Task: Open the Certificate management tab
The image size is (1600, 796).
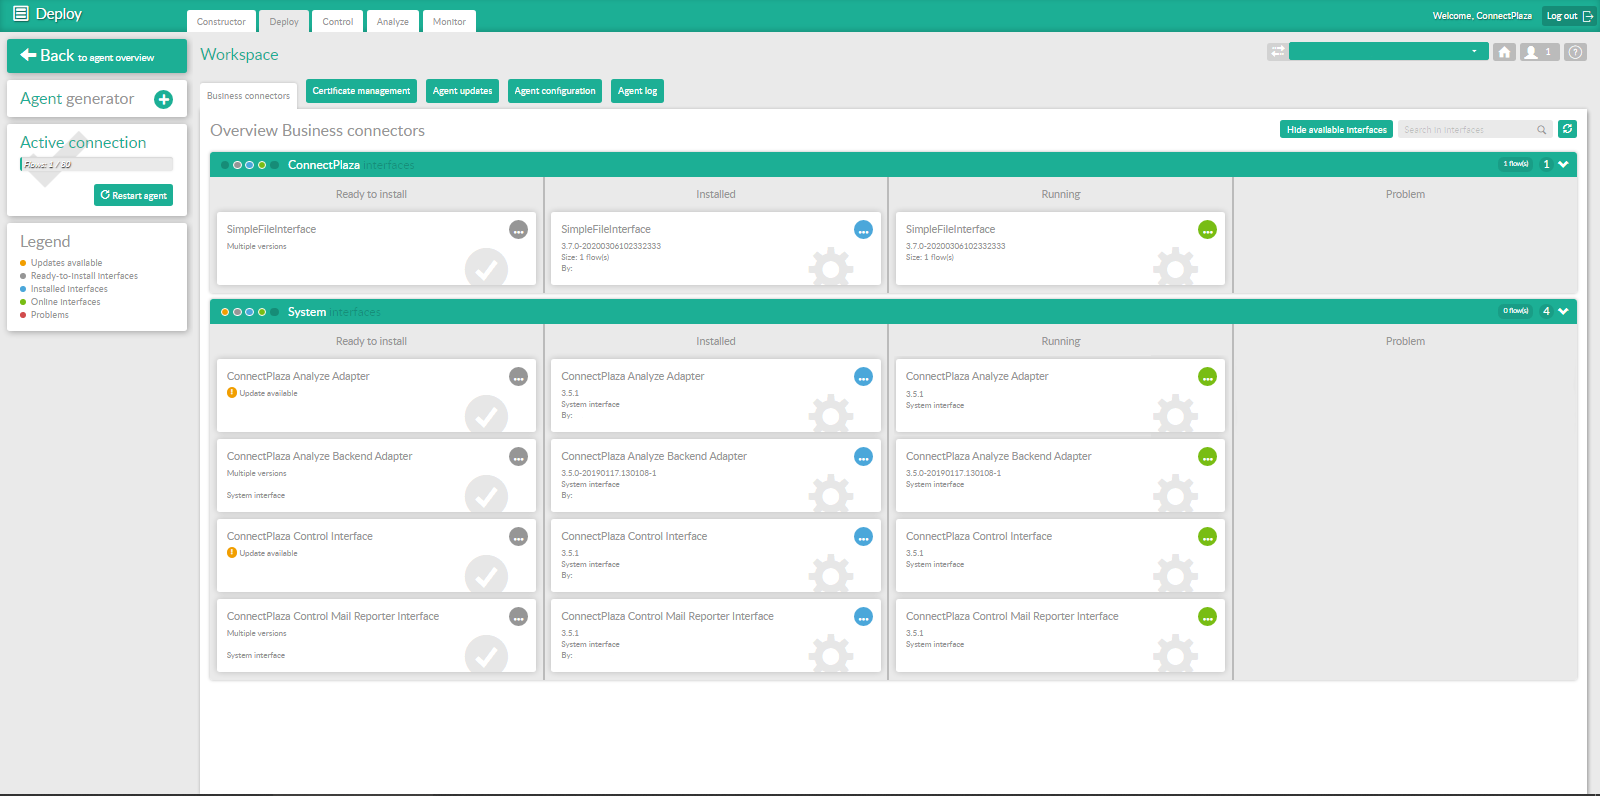Action: tap(361, 91)
